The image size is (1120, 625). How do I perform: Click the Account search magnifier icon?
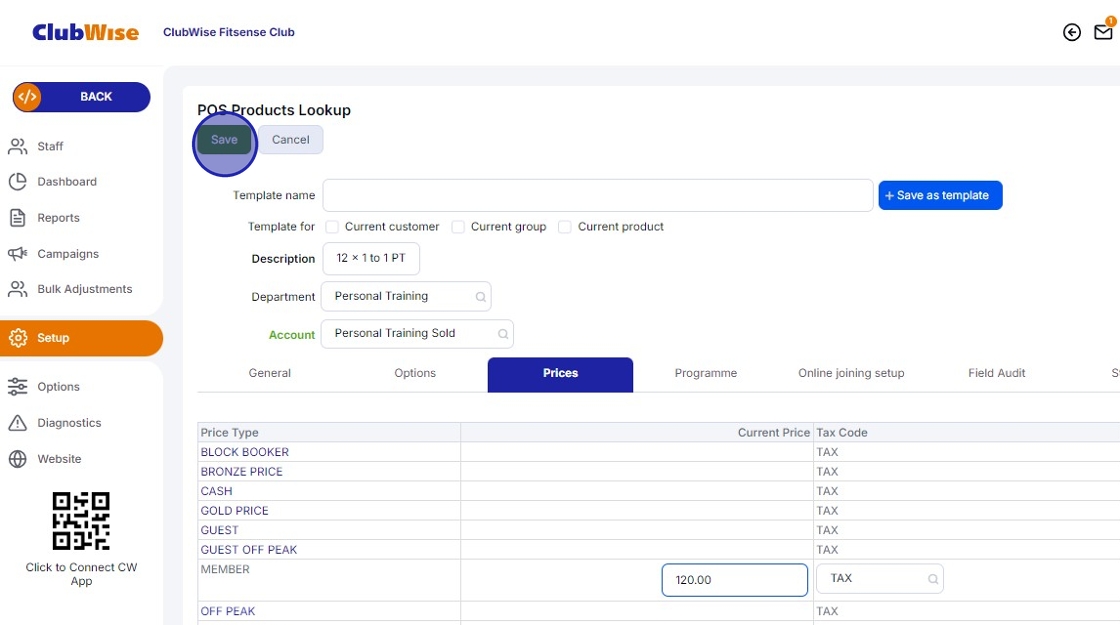coord(503,334)
